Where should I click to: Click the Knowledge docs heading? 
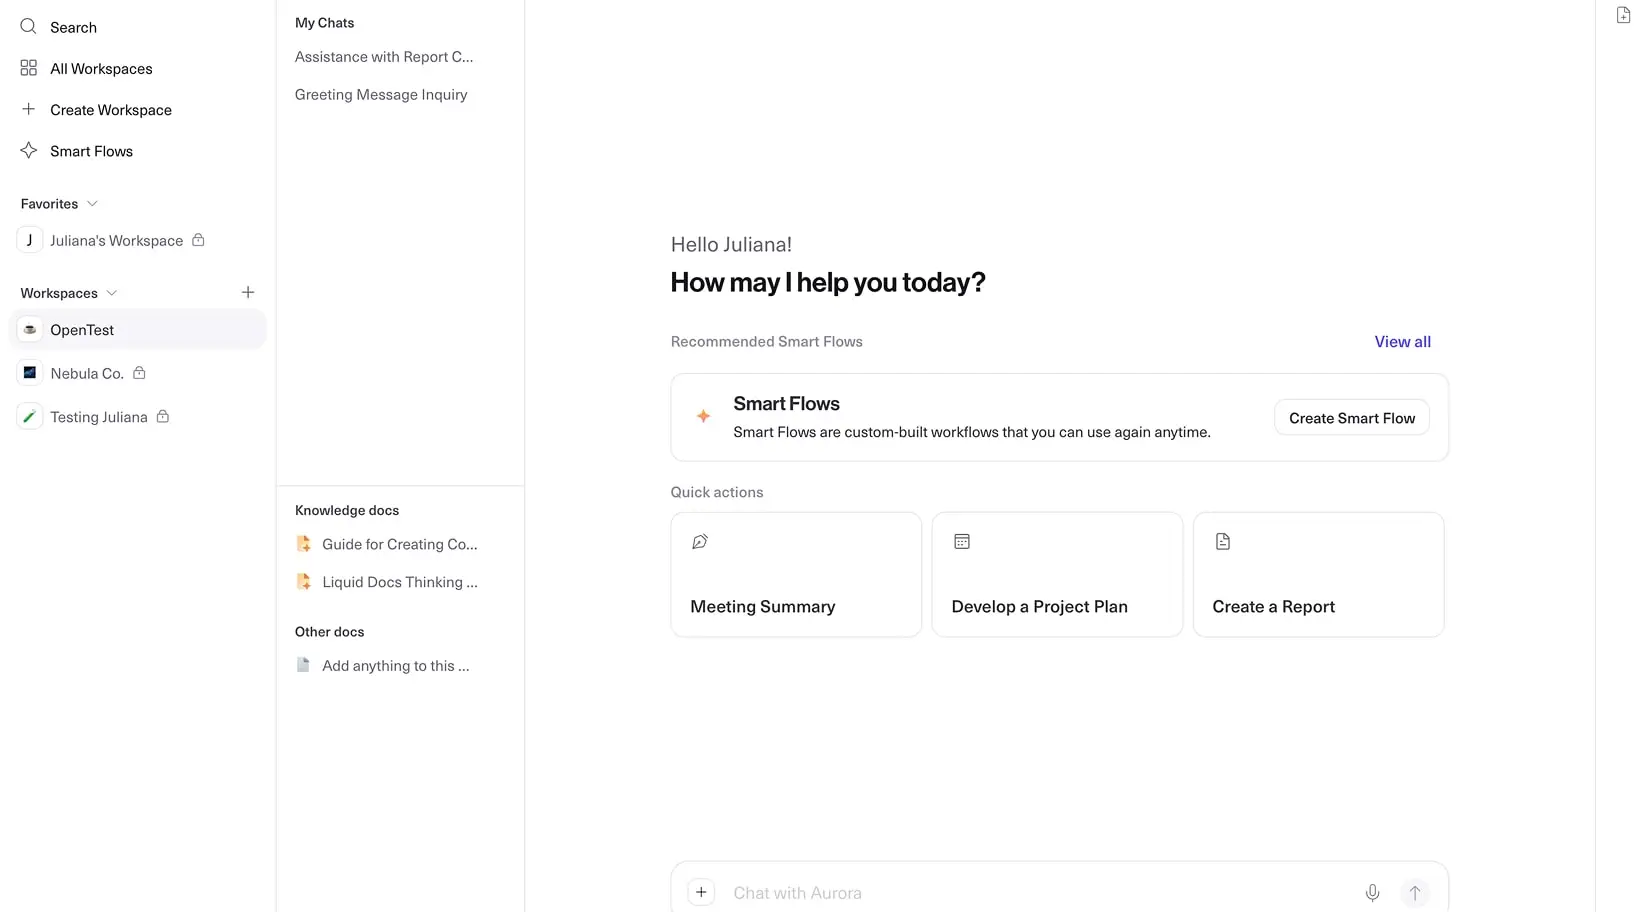pos(347,510)
